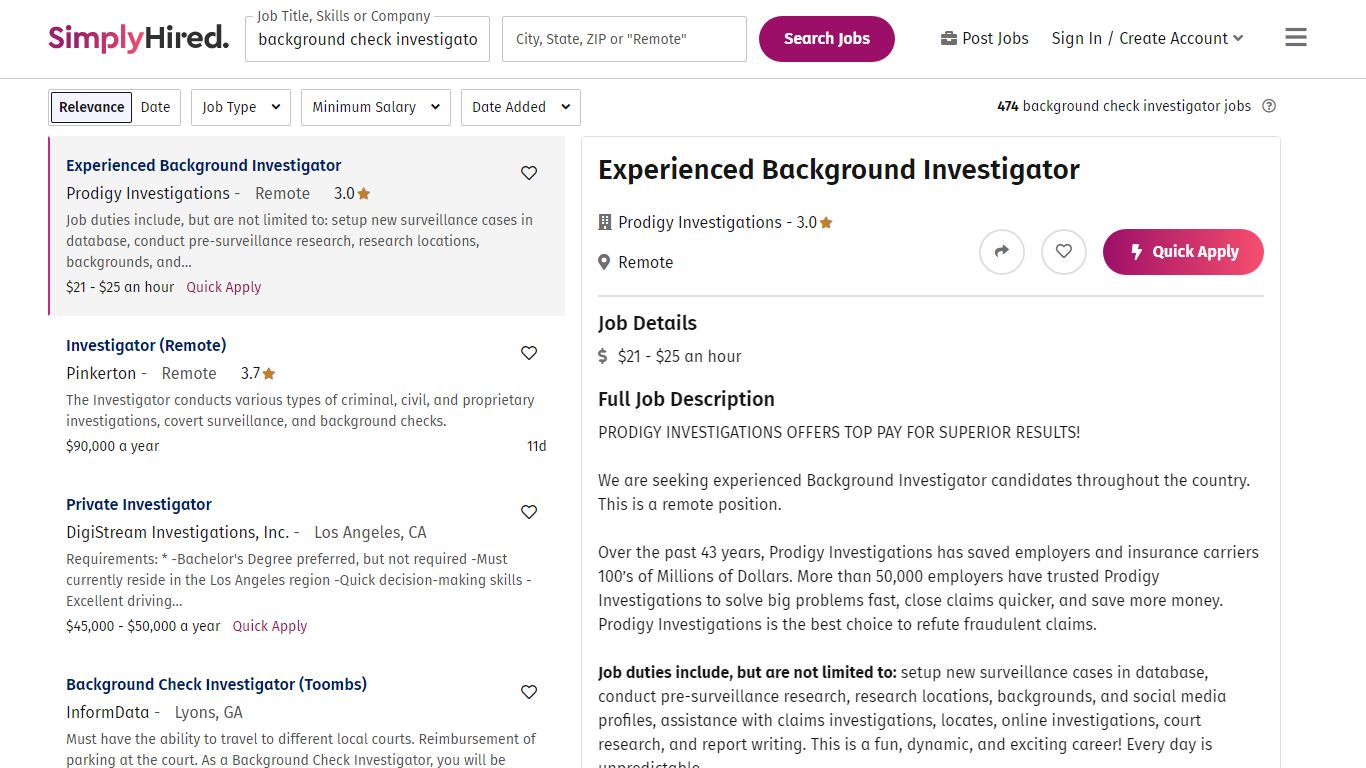The height and width of the screenshot is (768, 1366).
Task: Click the Full Job Description heading
Action: pyautogui.click(x=686, y=399)
